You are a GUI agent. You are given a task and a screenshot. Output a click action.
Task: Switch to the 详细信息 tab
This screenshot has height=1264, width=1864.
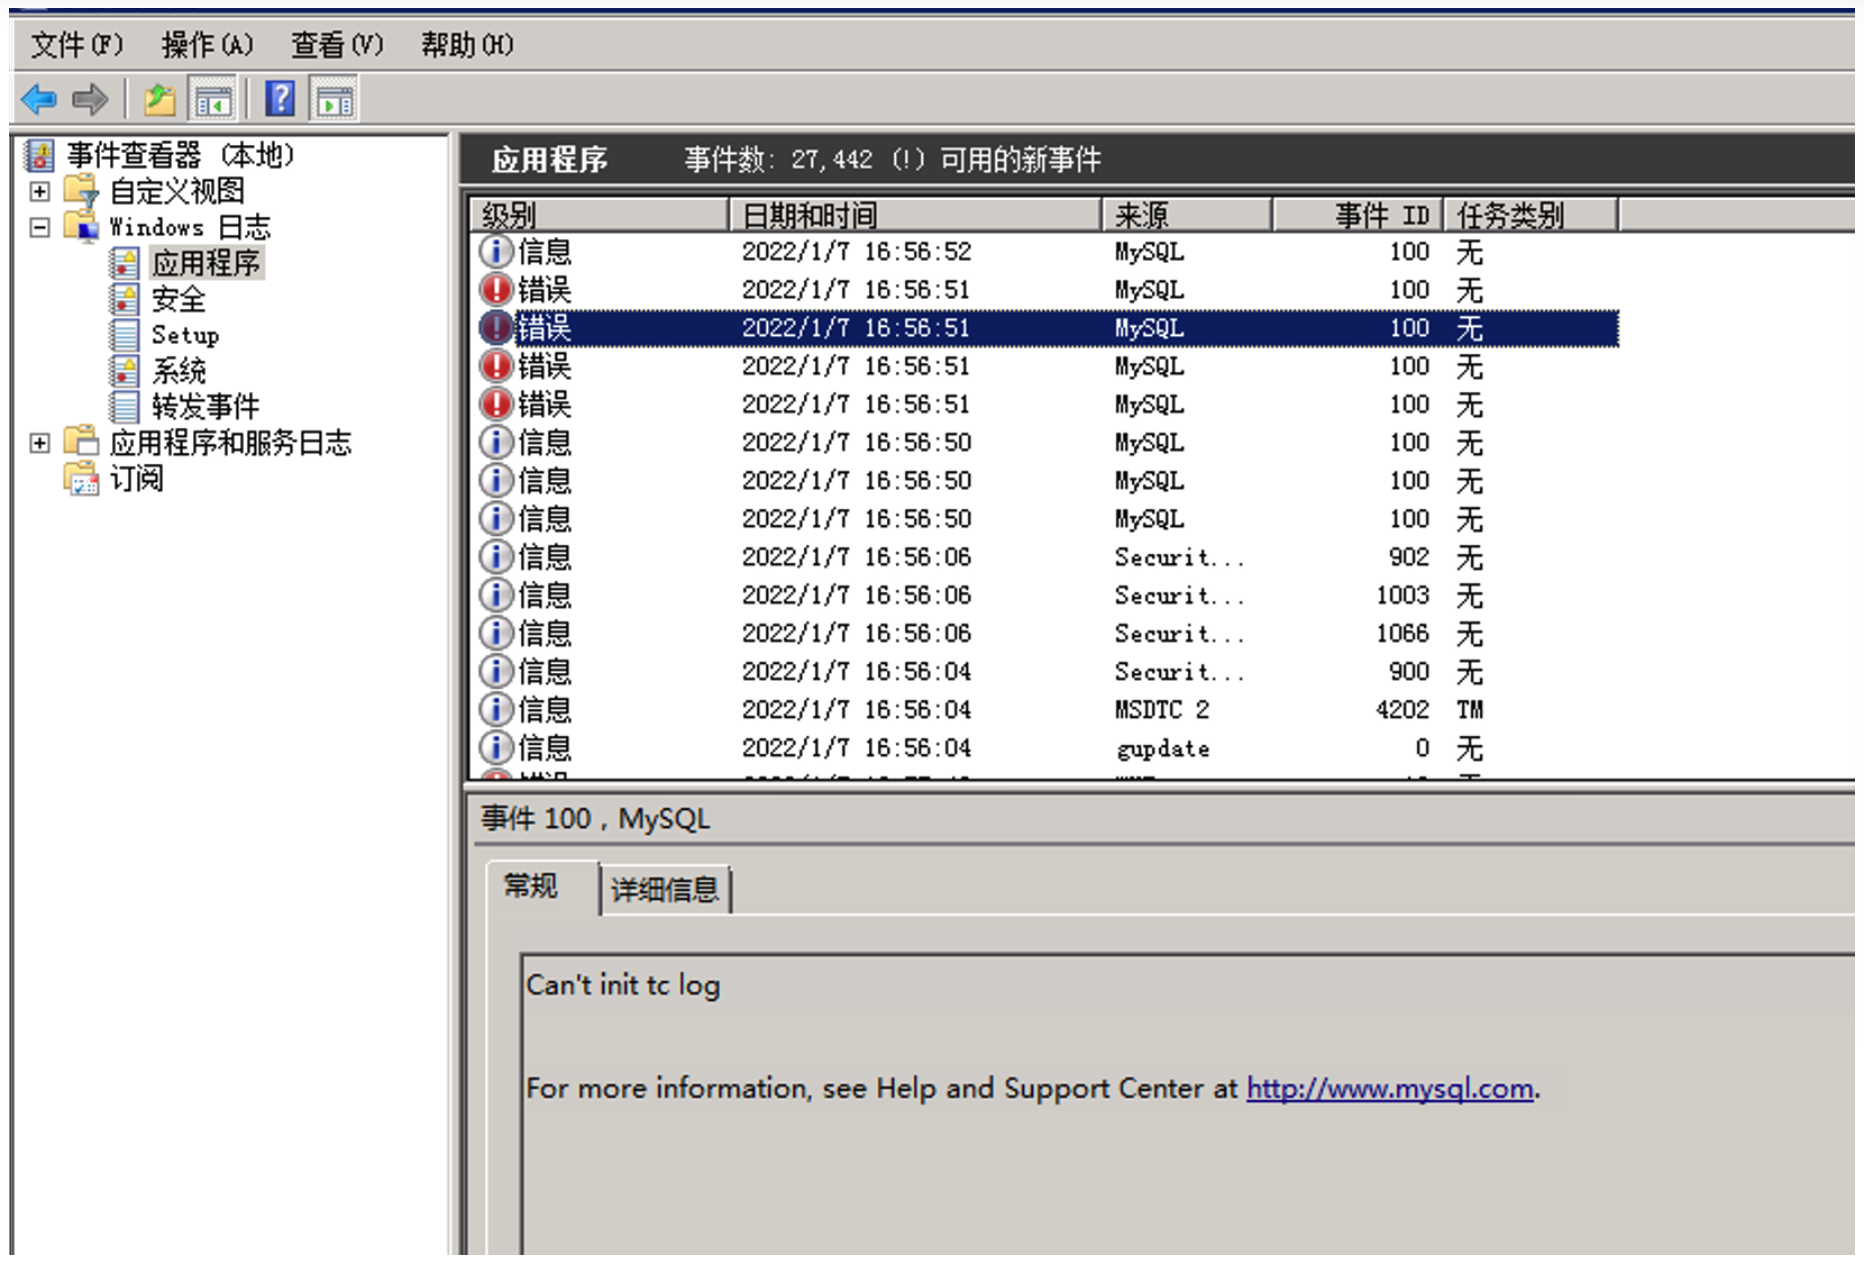[x=665, y=889]
